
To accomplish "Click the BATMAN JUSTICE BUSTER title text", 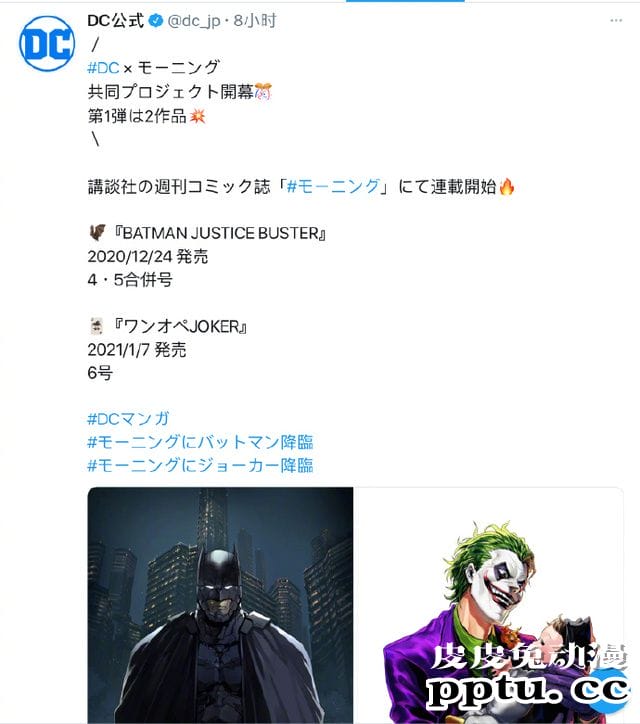I will pyautogui.click(x=220, y=233).
